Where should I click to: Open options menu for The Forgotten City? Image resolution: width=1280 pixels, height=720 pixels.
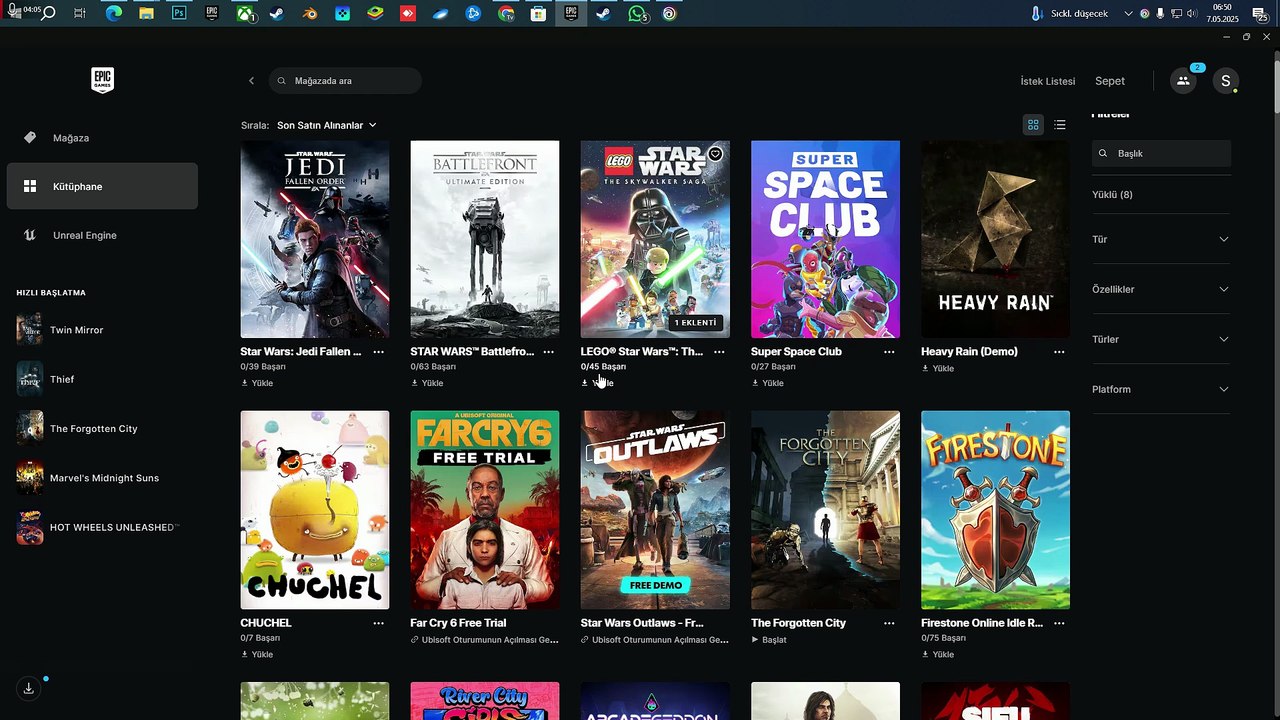click(x=889, y=623)
